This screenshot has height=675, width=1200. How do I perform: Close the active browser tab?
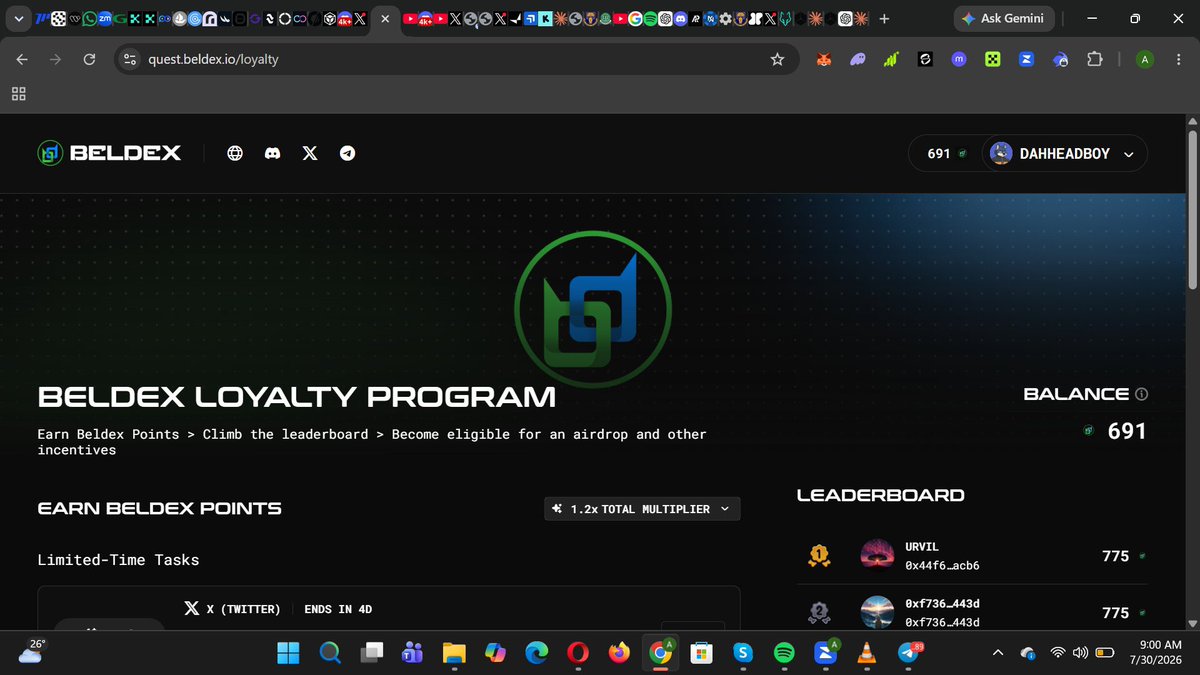click(x=386, y=19)
